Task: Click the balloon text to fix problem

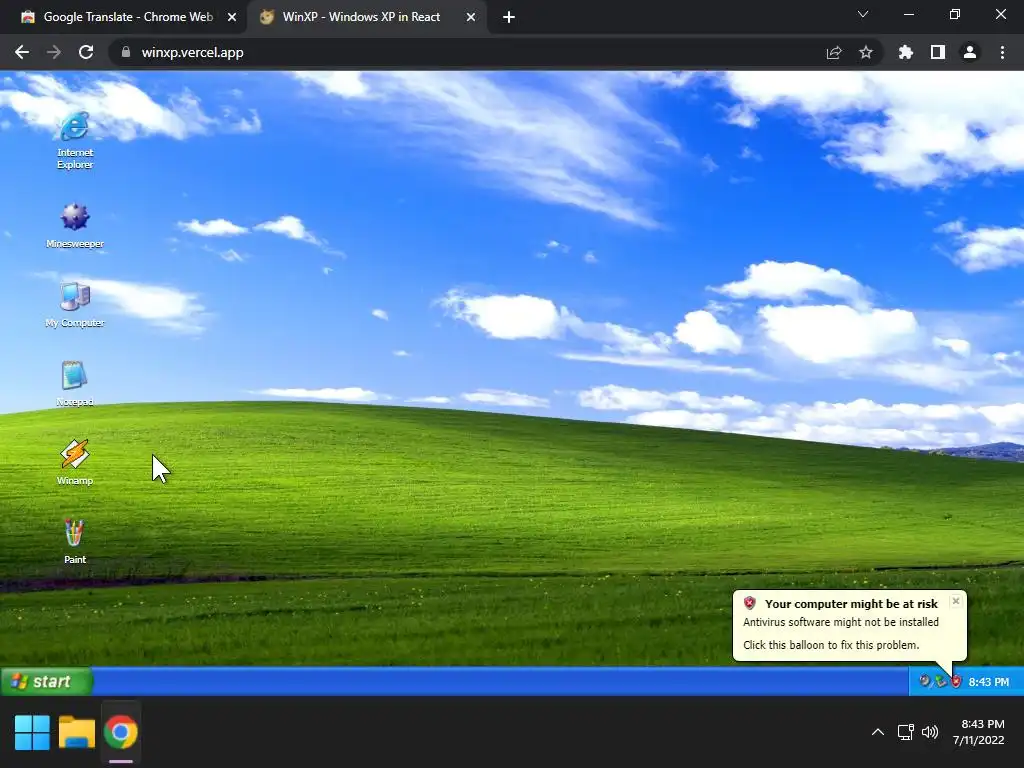Action: (x=831, y=645)
